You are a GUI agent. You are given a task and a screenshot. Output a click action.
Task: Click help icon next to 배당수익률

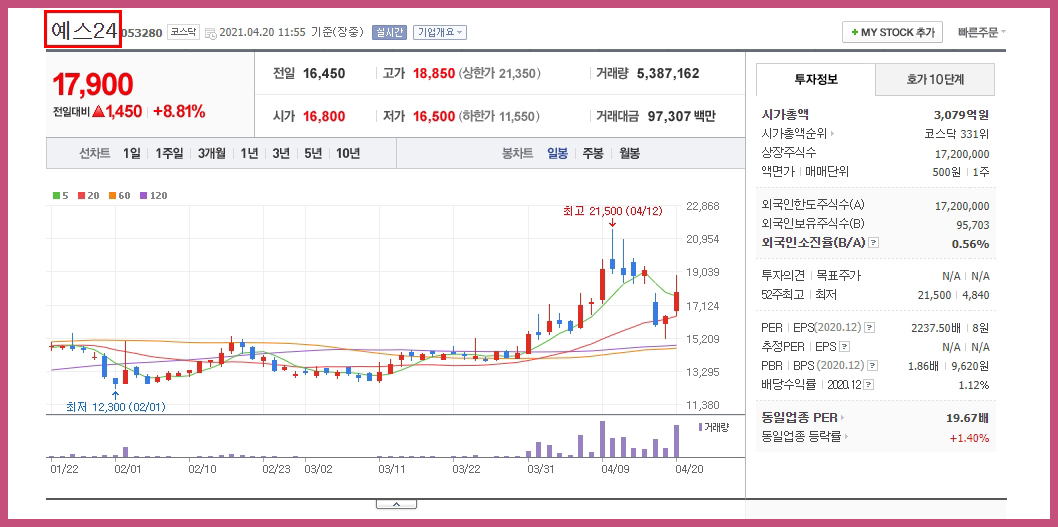(869, 385)
